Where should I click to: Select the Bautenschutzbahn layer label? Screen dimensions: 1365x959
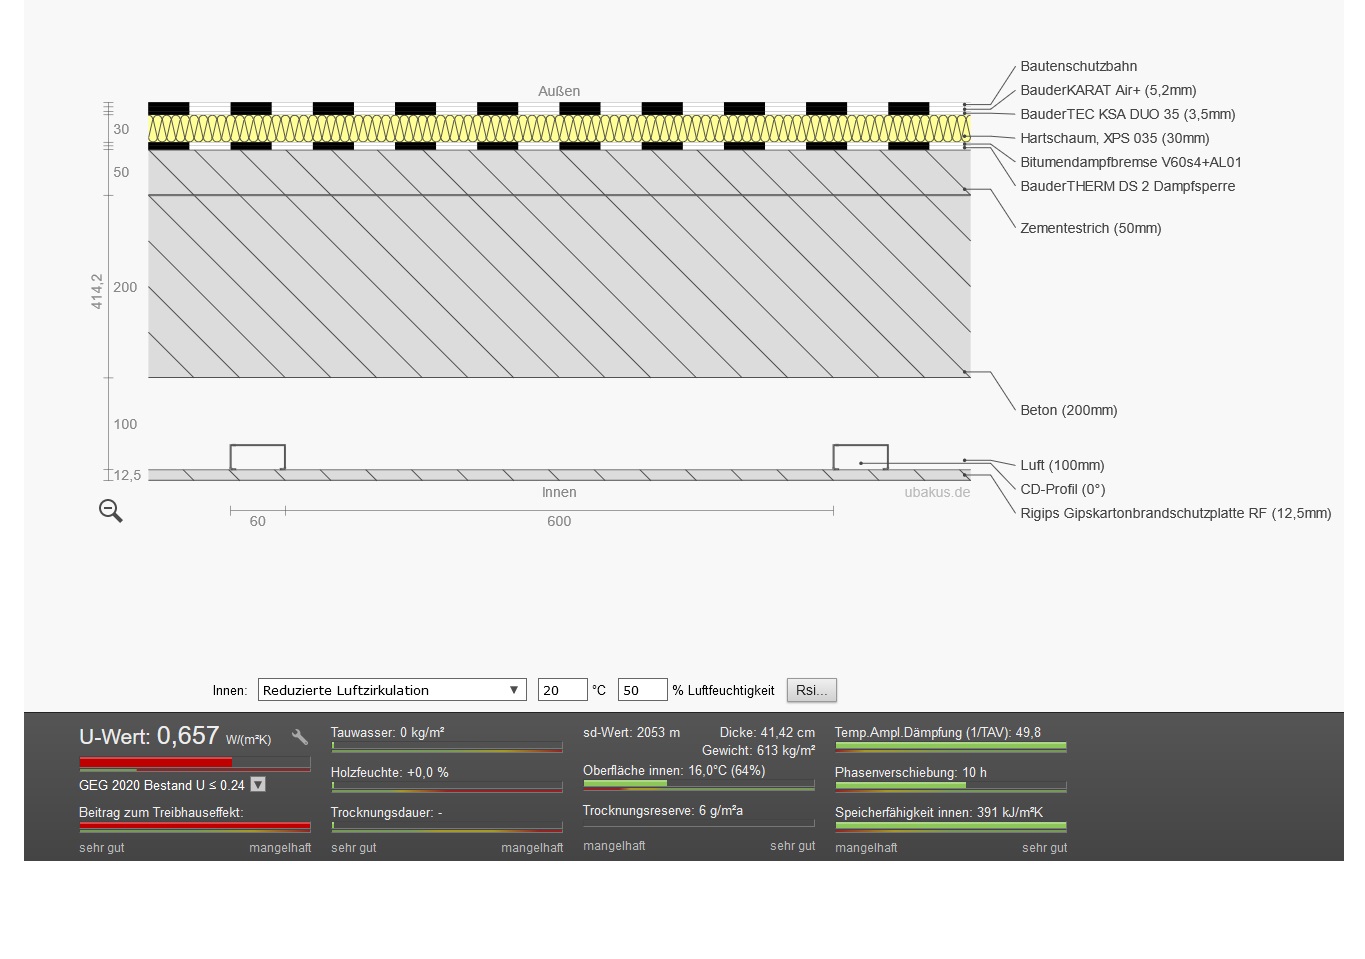coord(1078,66)
